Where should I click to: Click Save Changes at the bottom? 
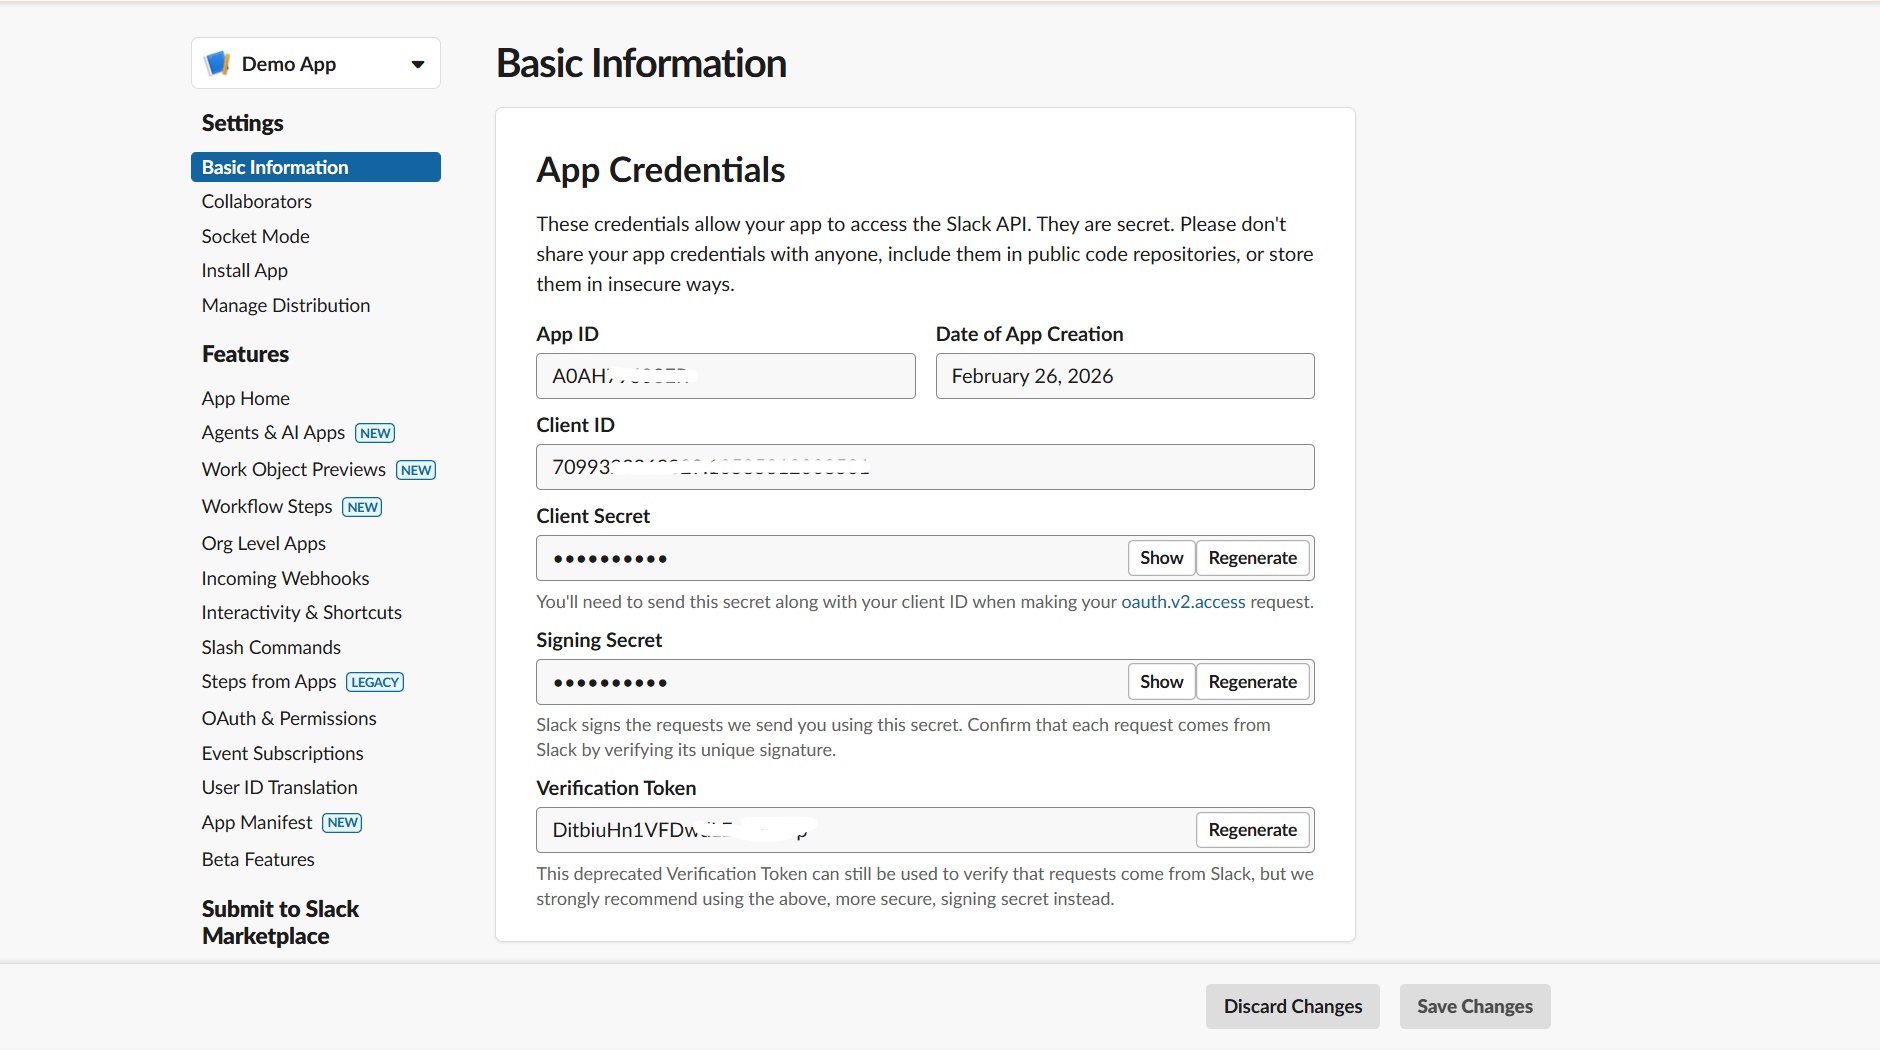point(1474,1006)
